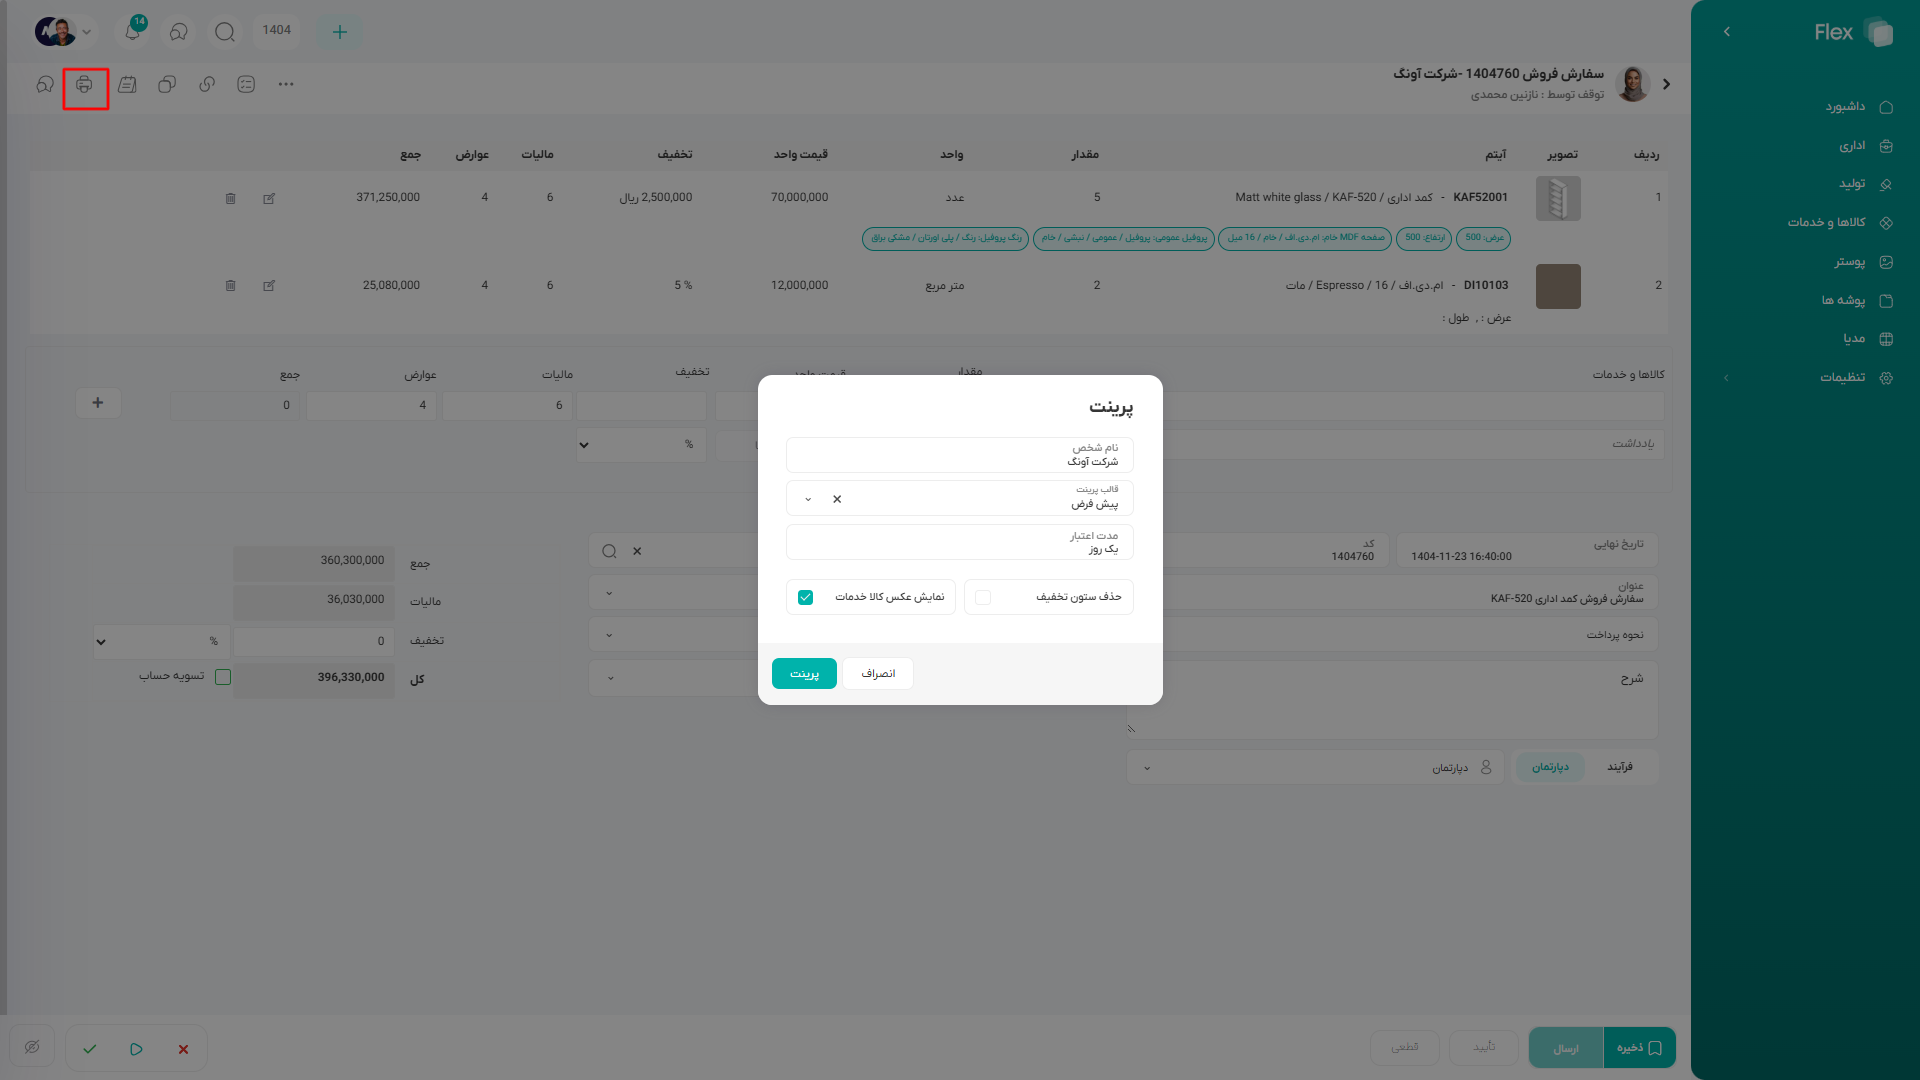Expand the 'قالب پرینت' dropdown arrow
1920x1080 pixels.
coord(808,499)
